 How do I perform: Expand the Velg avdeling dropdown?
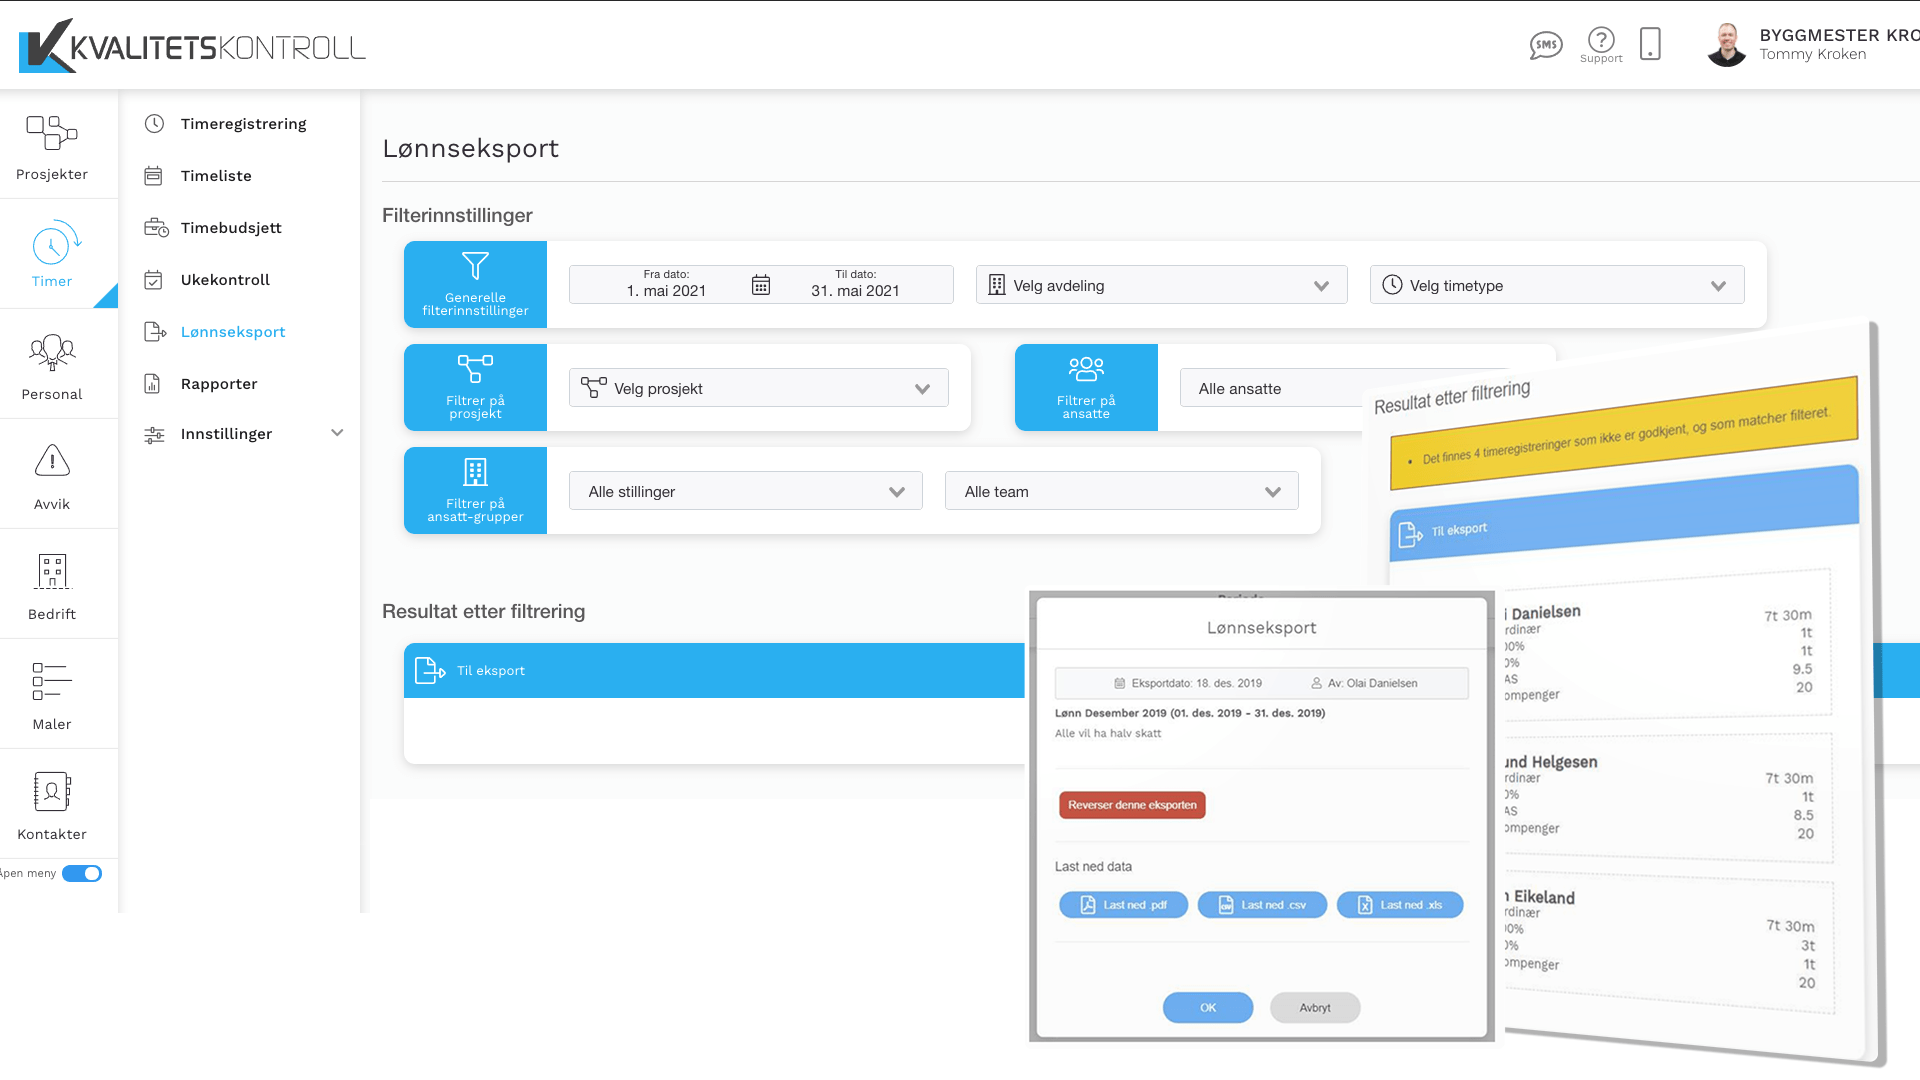pyautogui.click(x=1161, y=285)
